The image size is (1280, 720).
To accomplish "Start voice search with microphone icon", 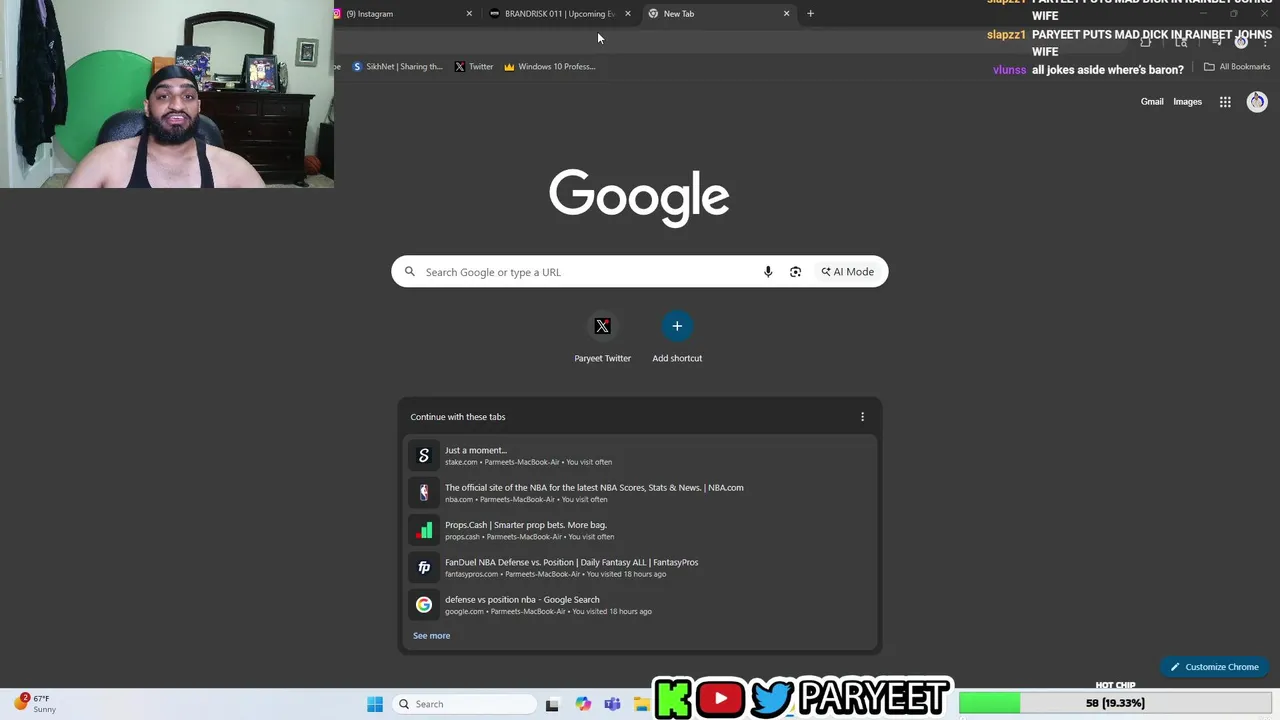I will click(768, 272).
